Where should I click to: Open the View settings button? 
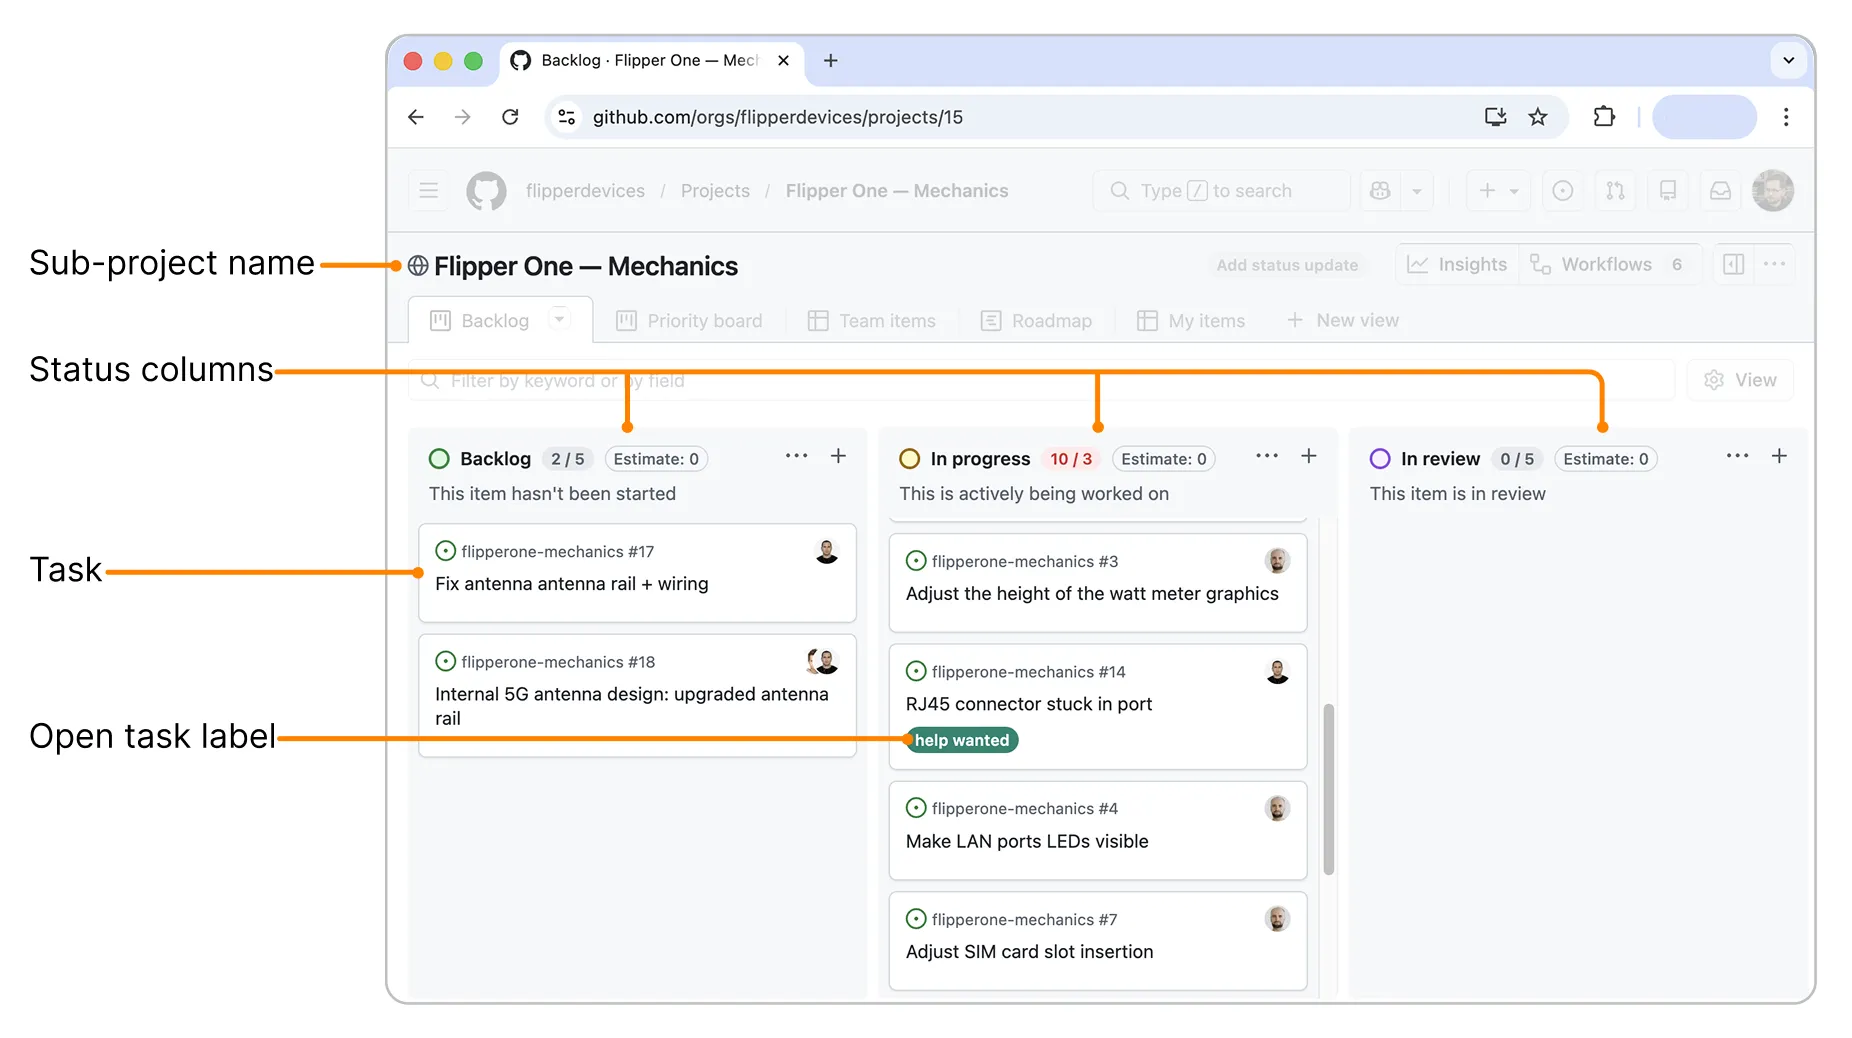(1740, 381)
